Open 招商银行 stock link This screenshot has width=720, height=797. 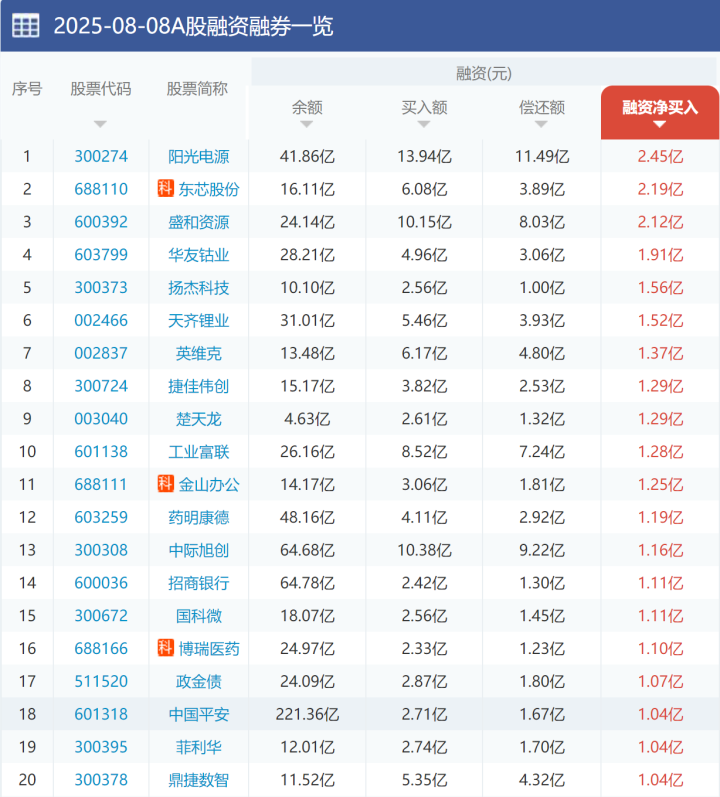click(199, 583)
